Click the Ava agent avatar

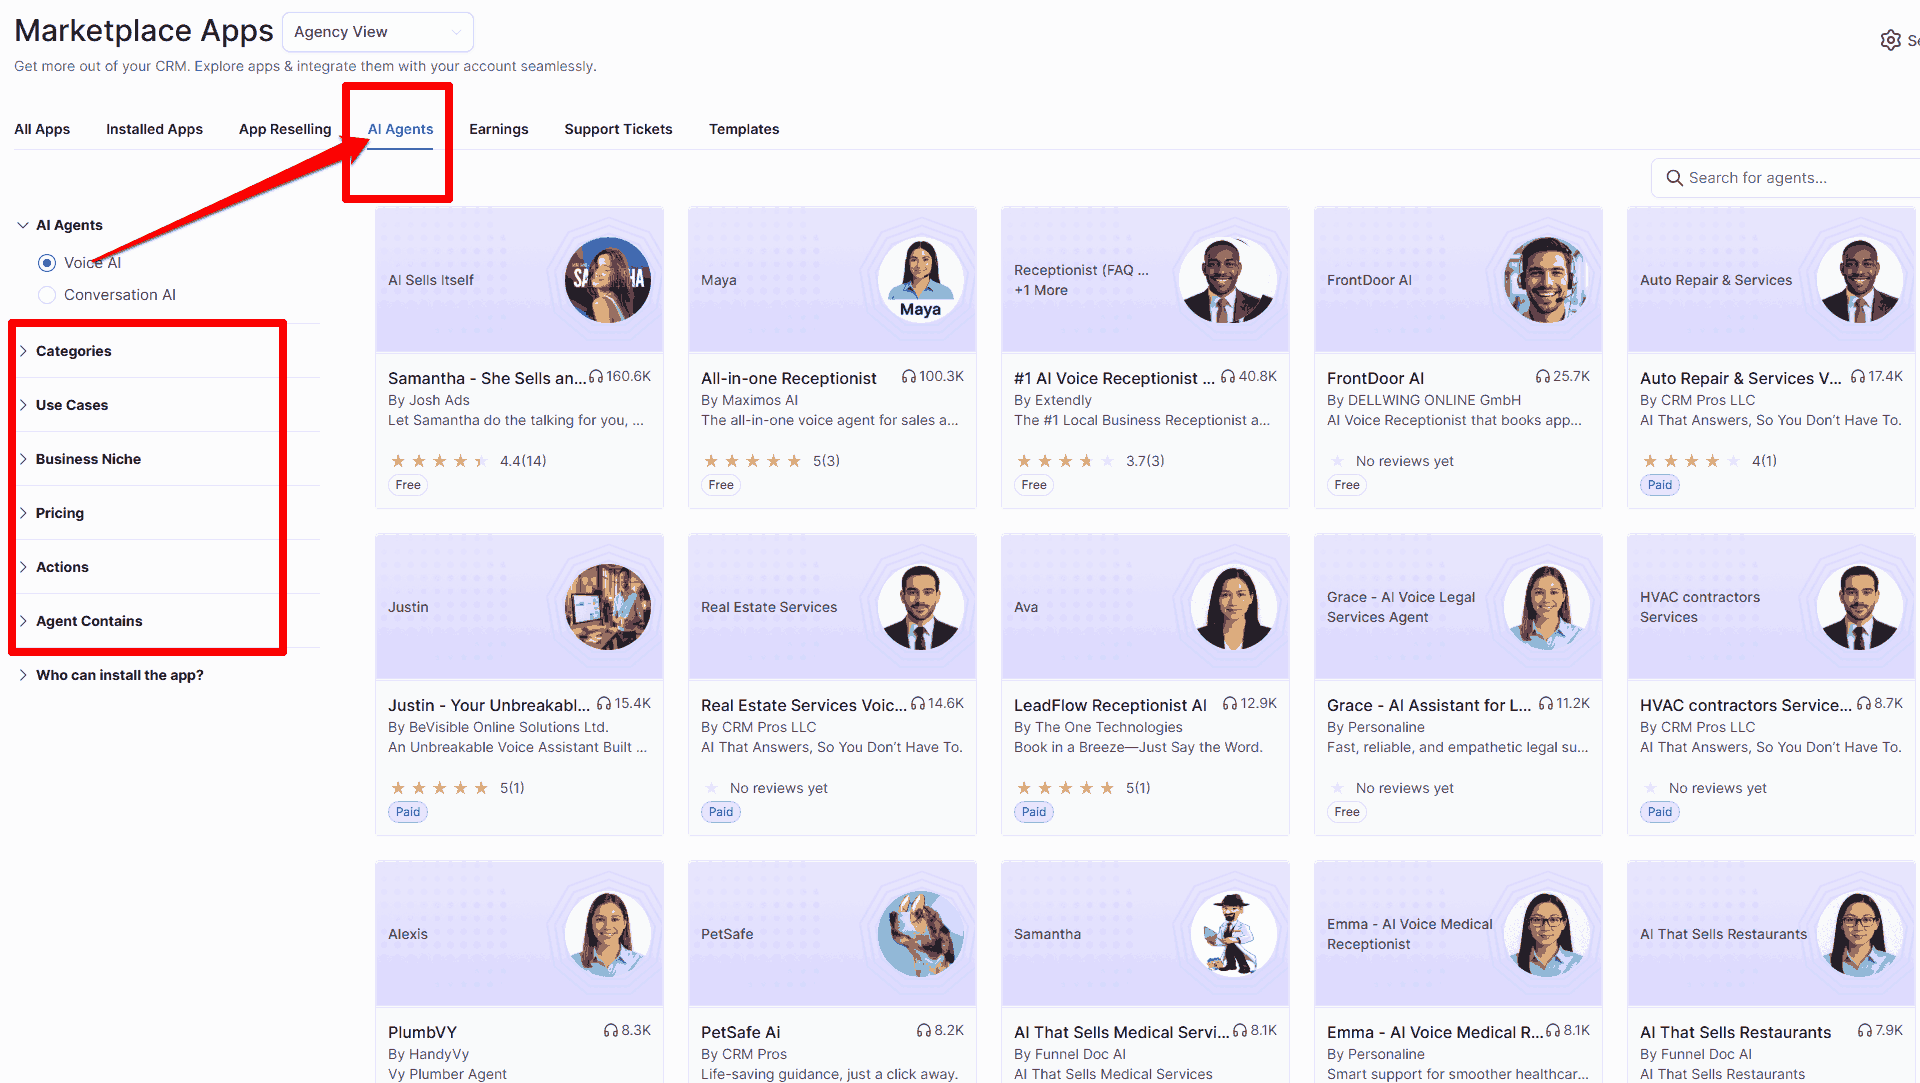click(1234, 607)
